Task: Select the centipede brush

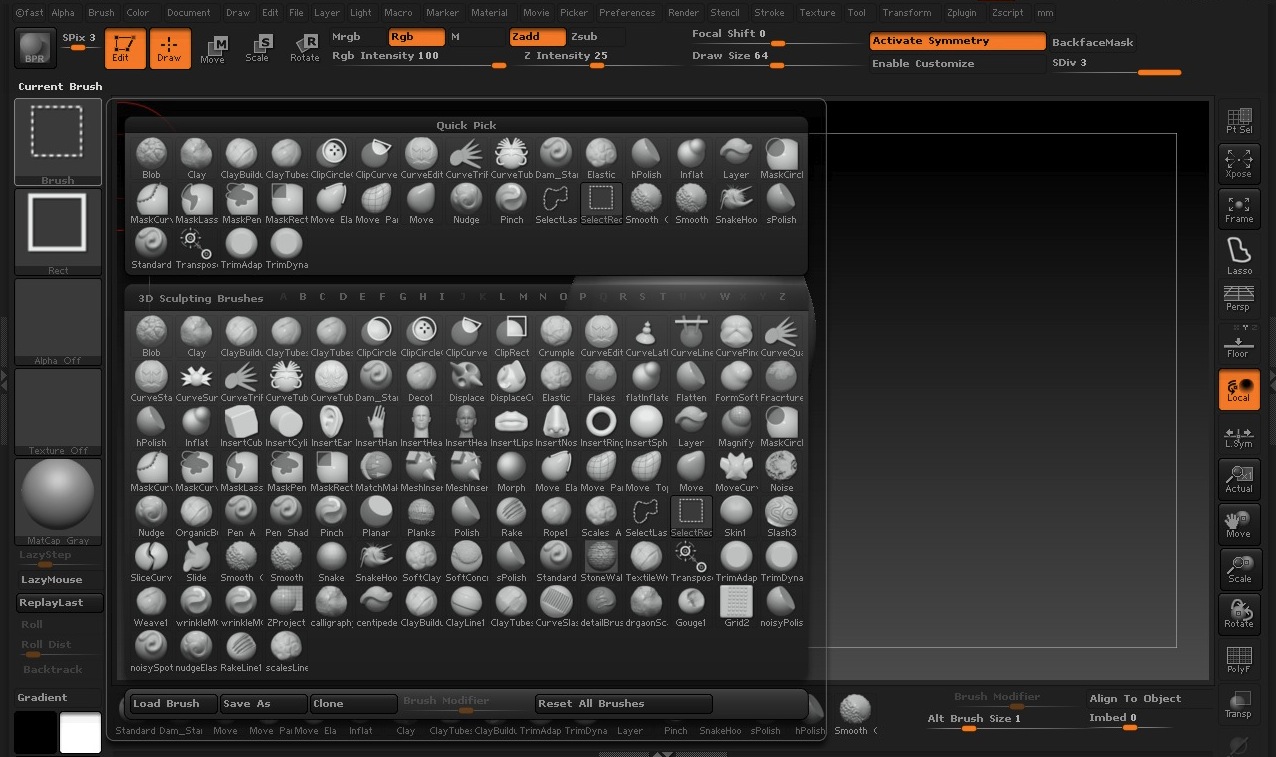Action: pos(376,606)
